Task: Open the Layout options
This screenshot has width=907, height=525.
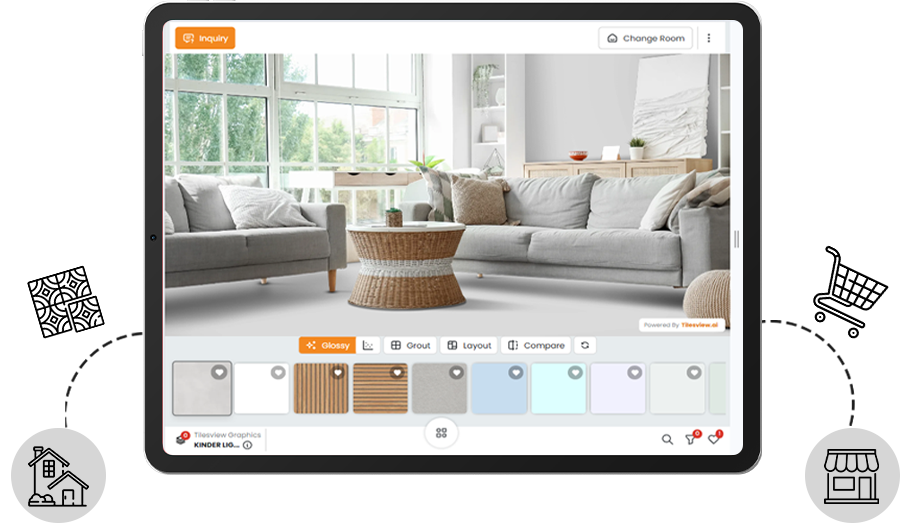Action: tap(469, 345)
